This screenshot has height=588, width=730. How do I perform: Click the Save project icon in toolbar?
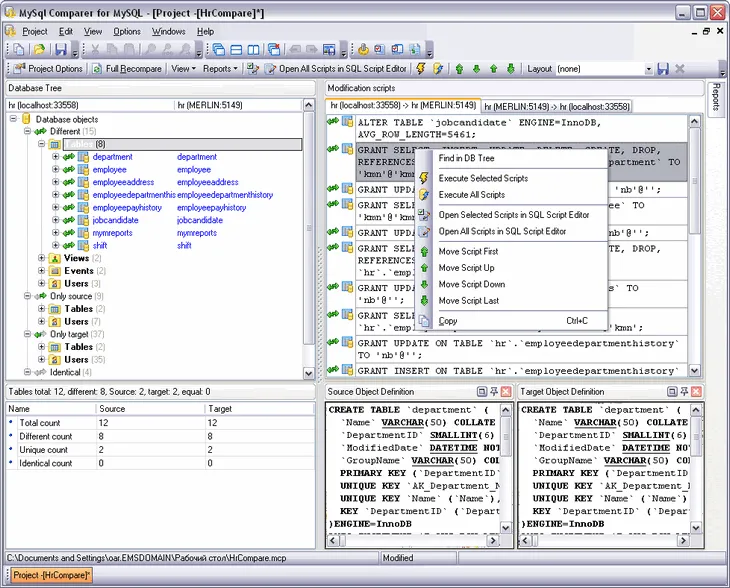[60, 50]
